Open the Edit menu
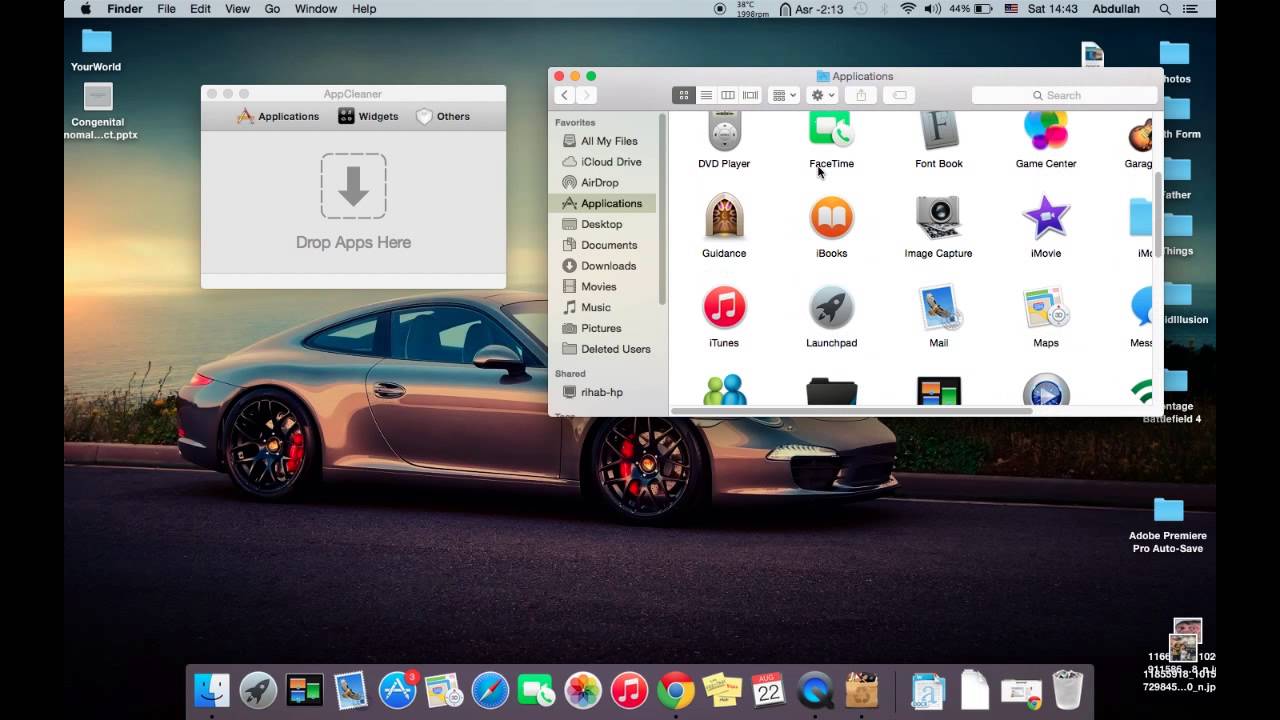Image resolution: width=1280 pixels, height=720 pixels. pyautogui.click(x=200, y=9)
